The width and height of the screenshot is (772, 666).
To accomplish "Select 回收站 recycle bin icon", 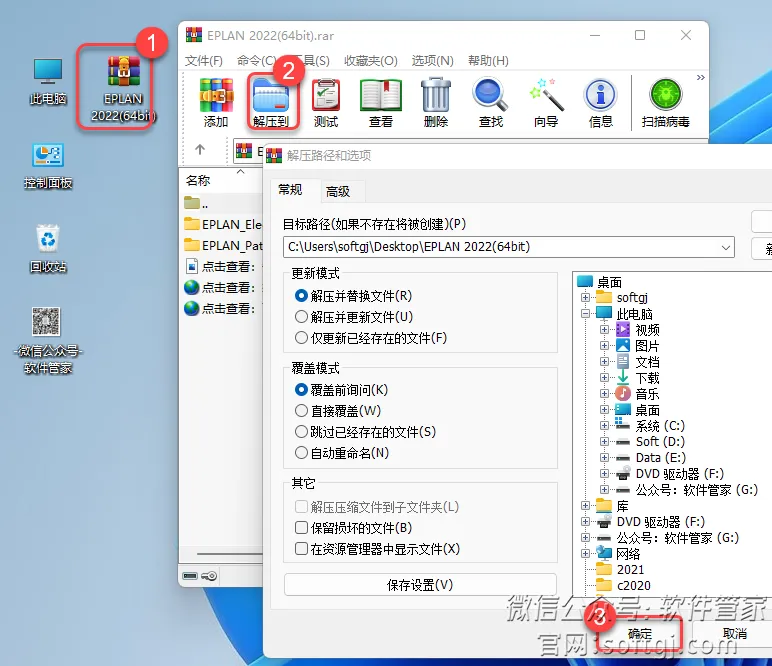I will pyautogui.click(x=48, y=249).
